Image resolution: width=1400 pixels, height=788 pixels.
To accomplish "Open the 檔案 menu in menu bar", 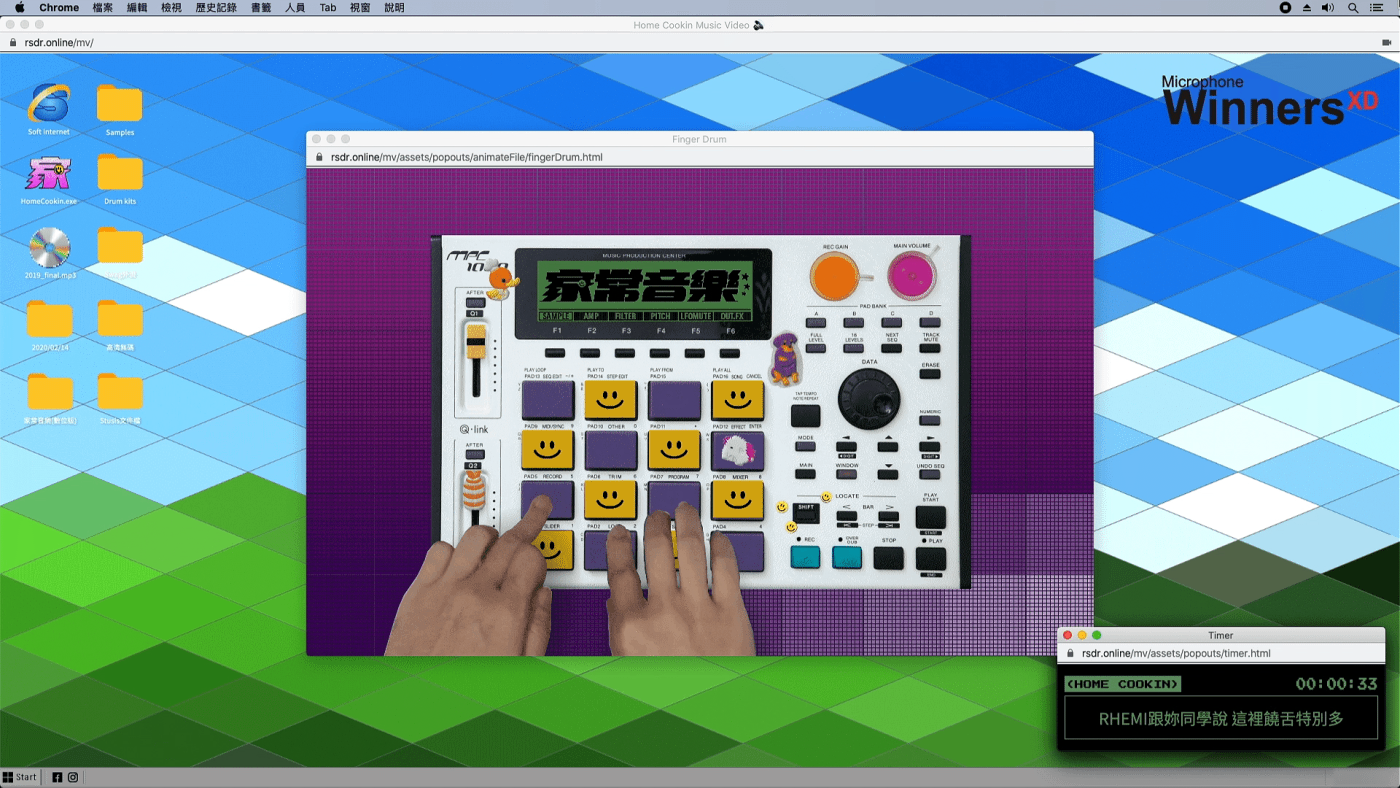I will coord(102,7).
